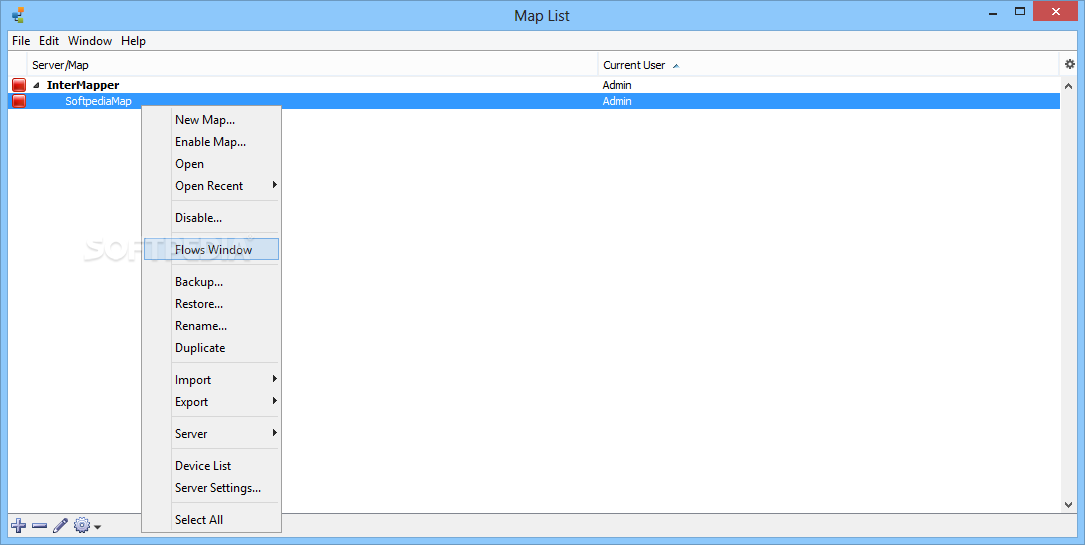Click Admin user cell in SoftpediaMap row
1085x545 pixels.
pyautogui.click(x=617, y=101)
